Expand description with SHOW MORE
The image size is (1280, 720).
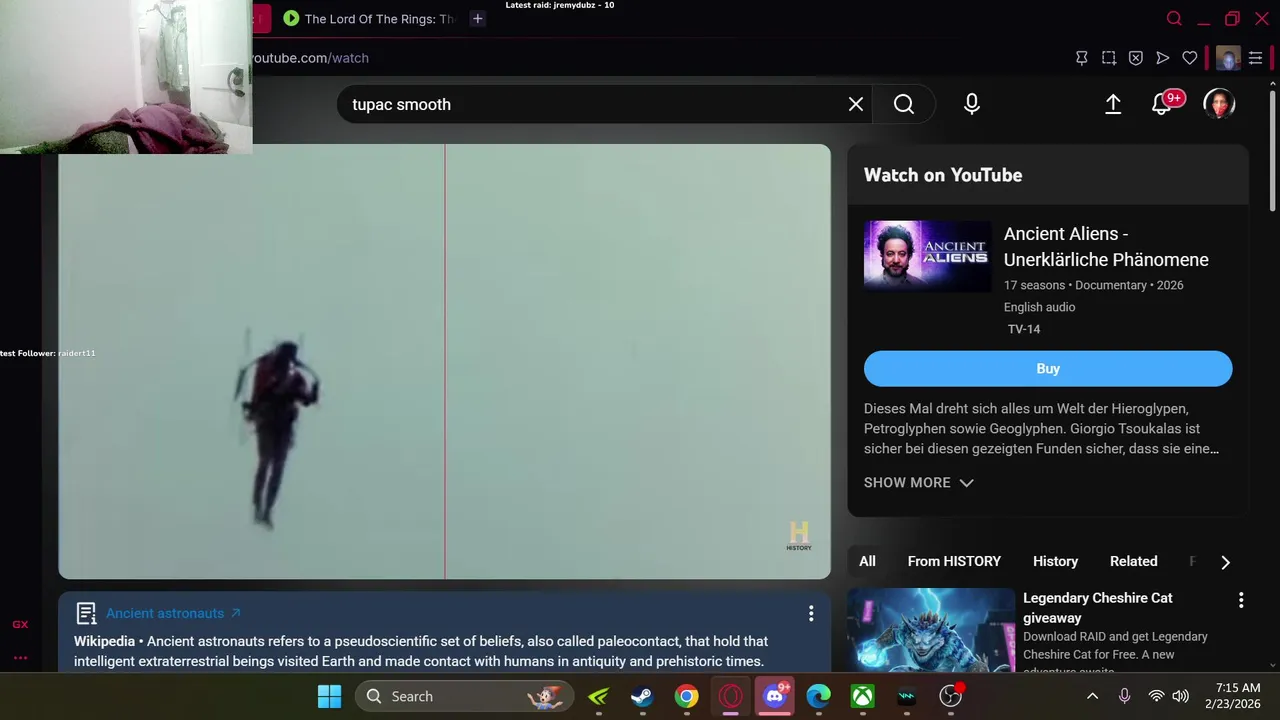pos(918,482)
